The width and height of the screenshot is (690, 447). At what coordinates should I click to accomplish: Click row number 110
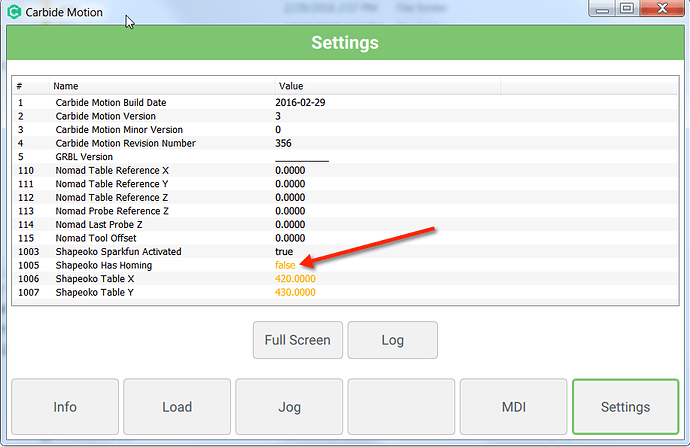(26, 170)
